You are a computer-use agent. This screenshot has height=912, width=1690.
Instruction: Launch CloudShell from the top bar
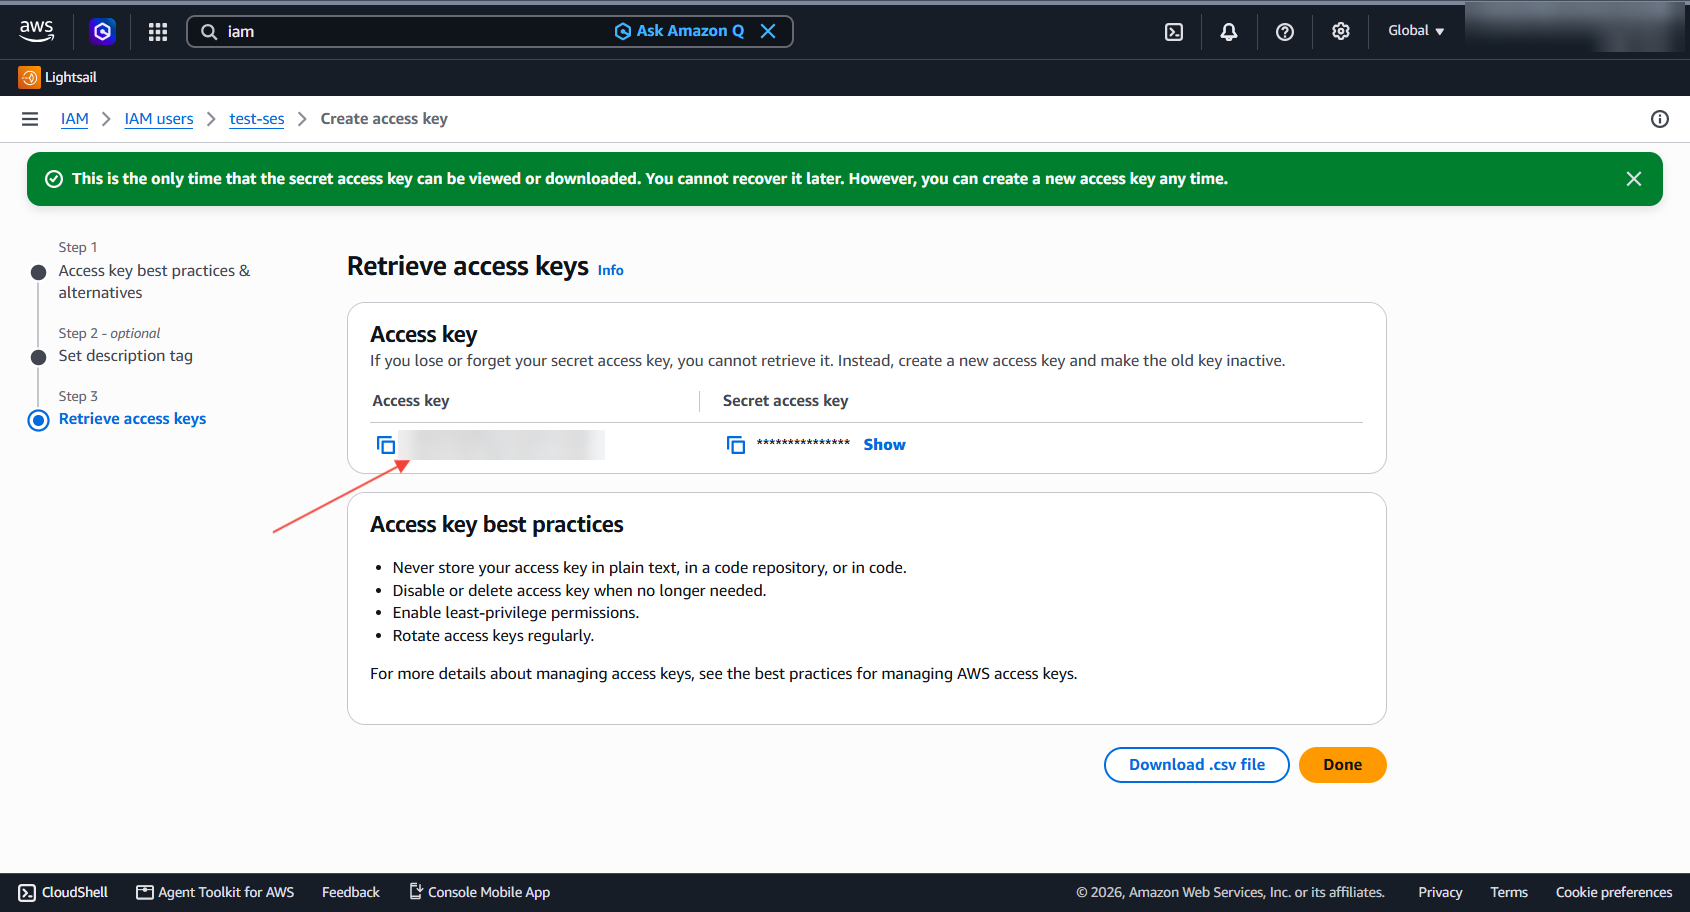(x=1174, y=32)
